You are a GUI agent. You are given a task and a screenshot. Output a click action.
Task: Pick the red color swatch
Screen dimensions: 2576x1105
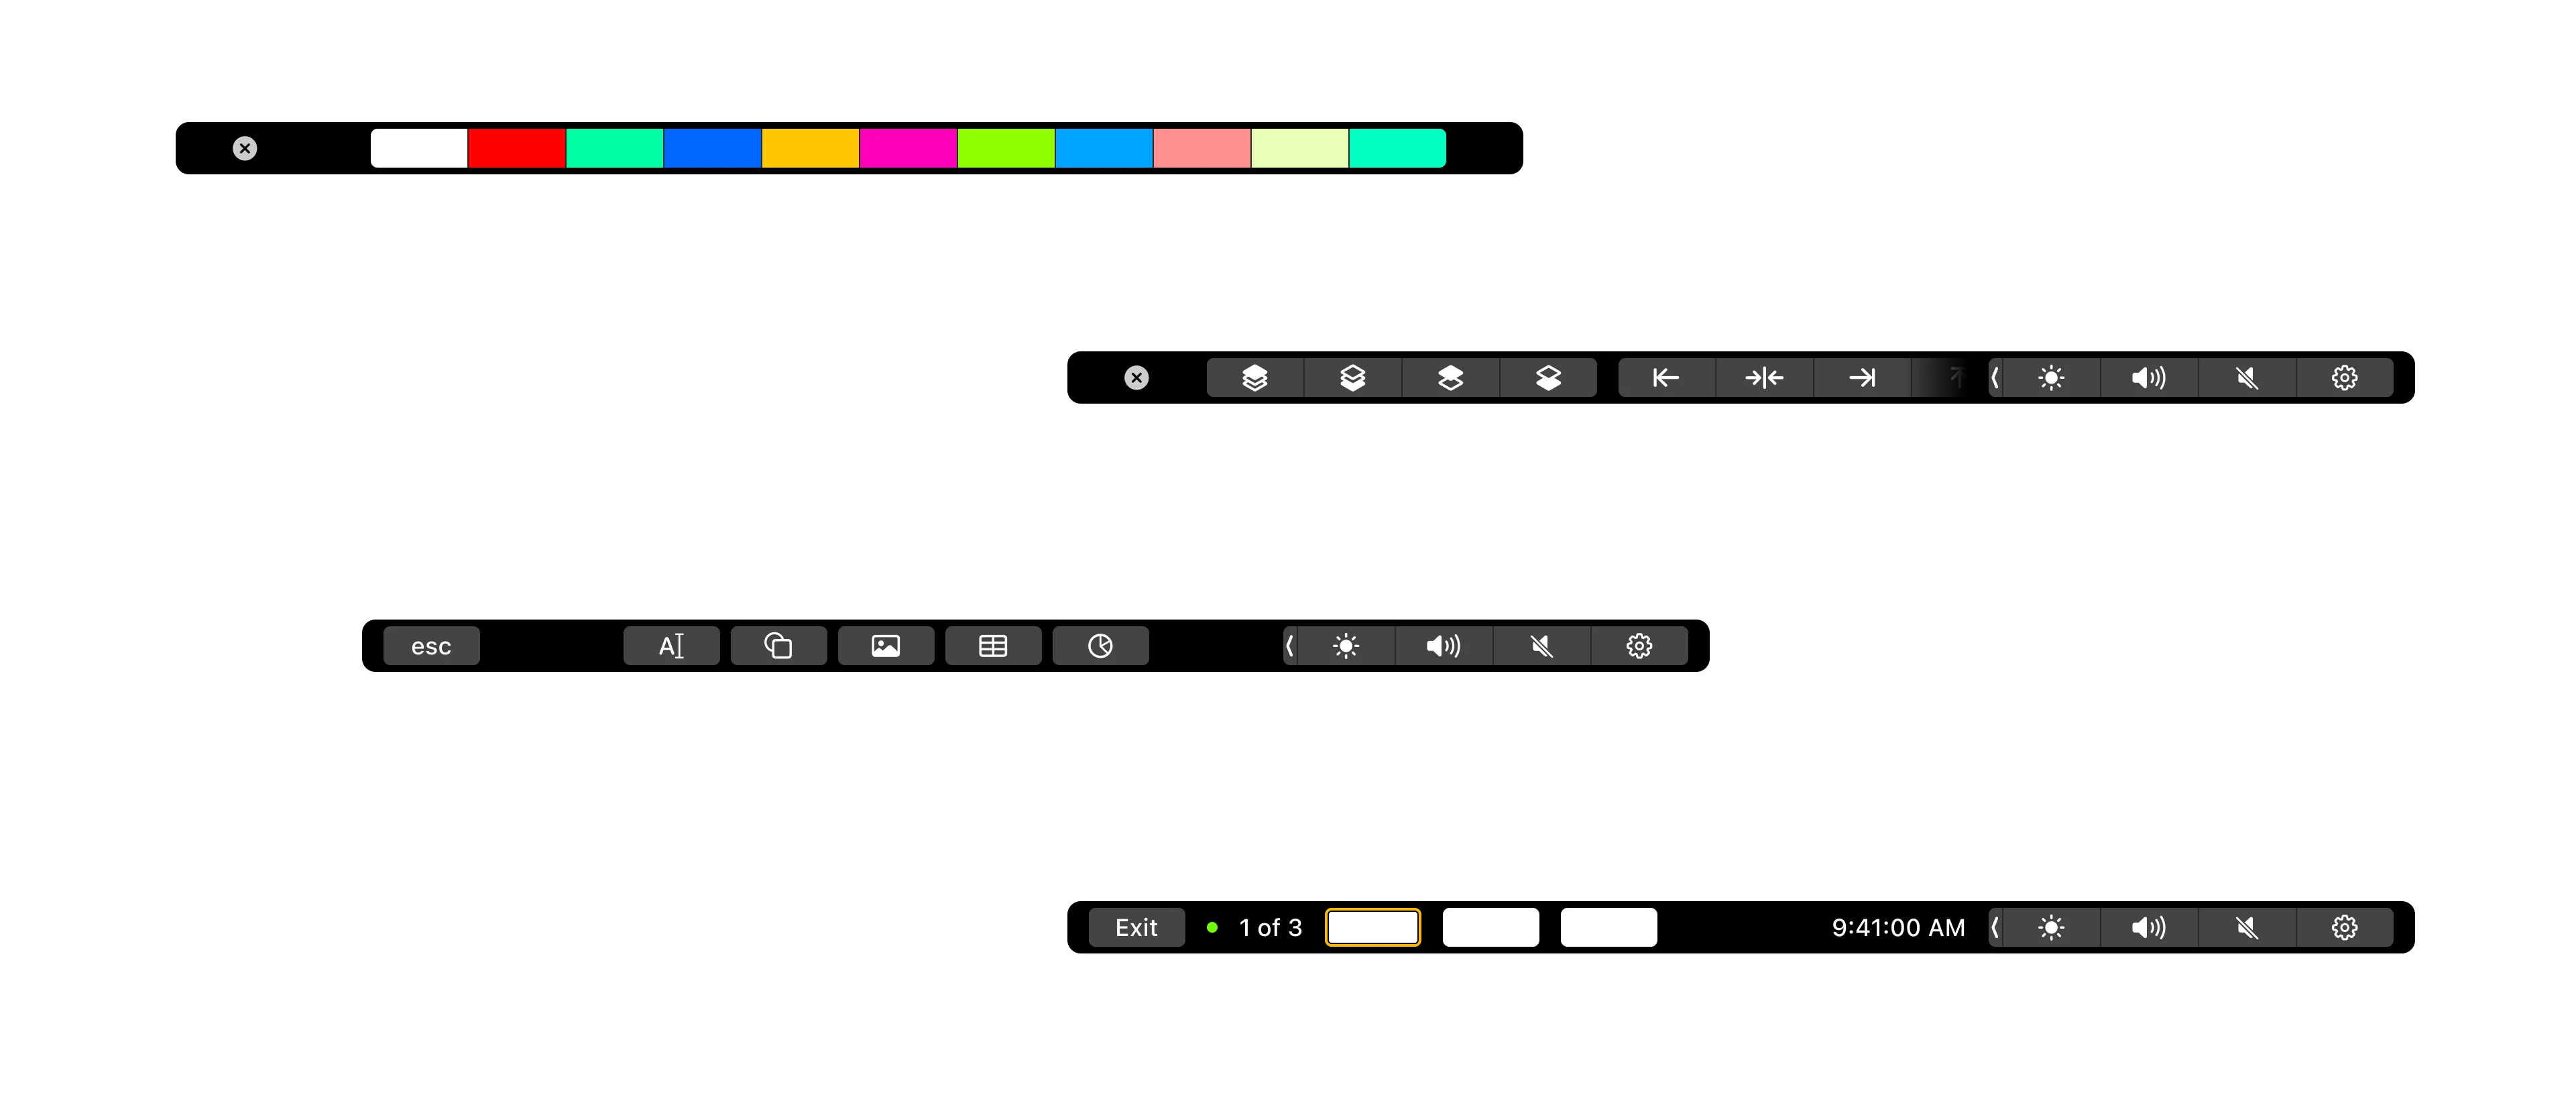point(516,148)
